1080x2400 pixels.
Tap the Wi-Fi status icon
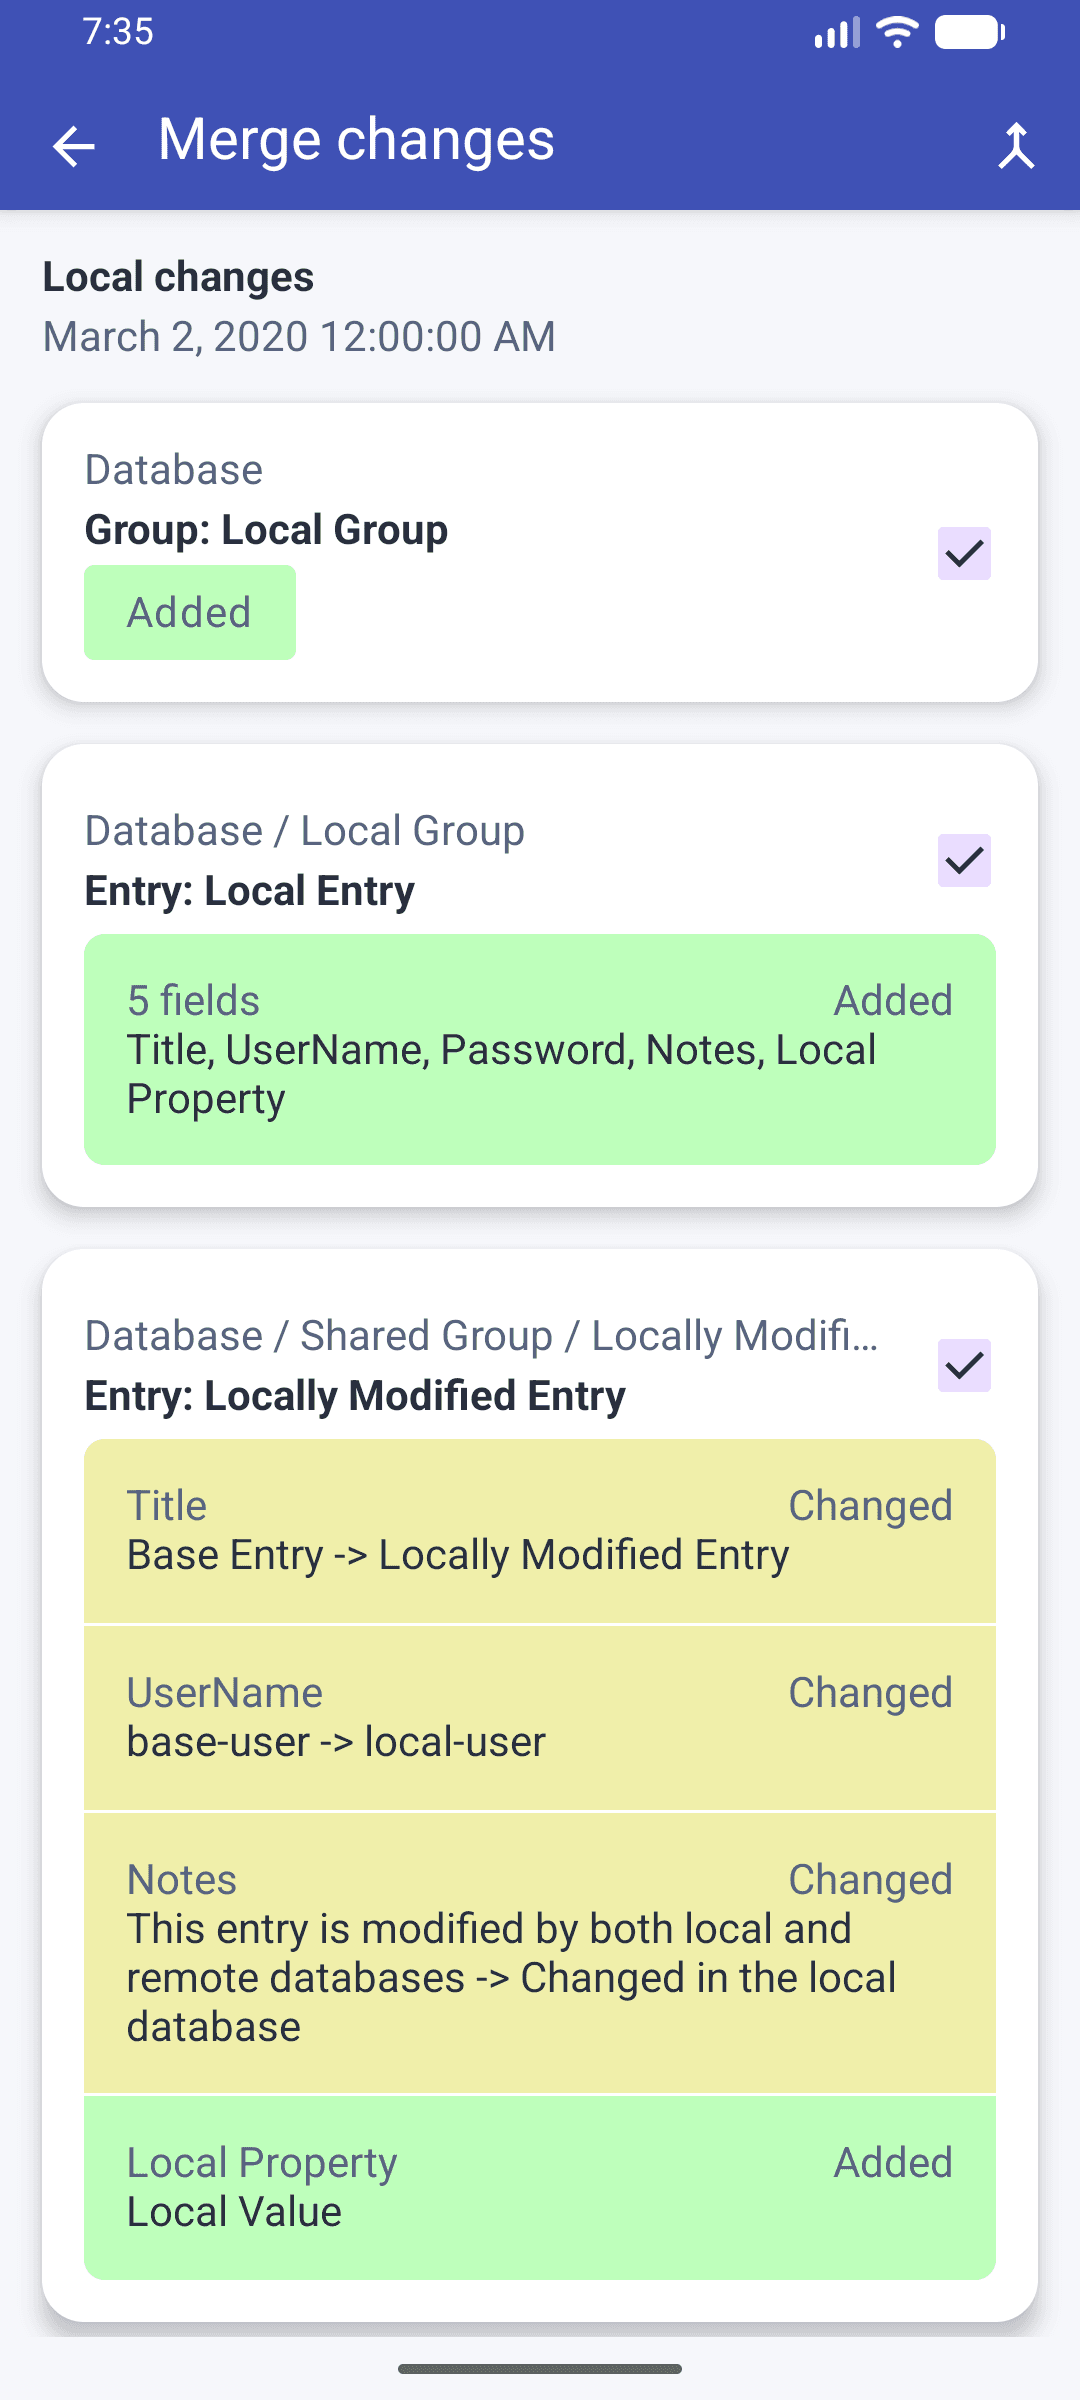(x=897, y=32)
